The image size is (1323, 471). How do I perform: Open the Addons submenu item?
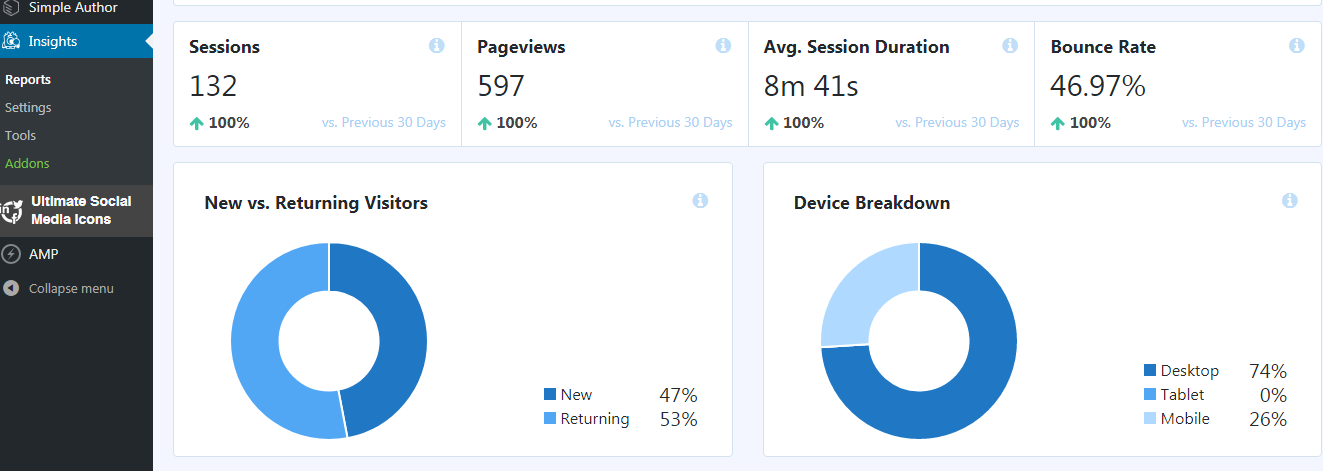[x=27, y=163]
